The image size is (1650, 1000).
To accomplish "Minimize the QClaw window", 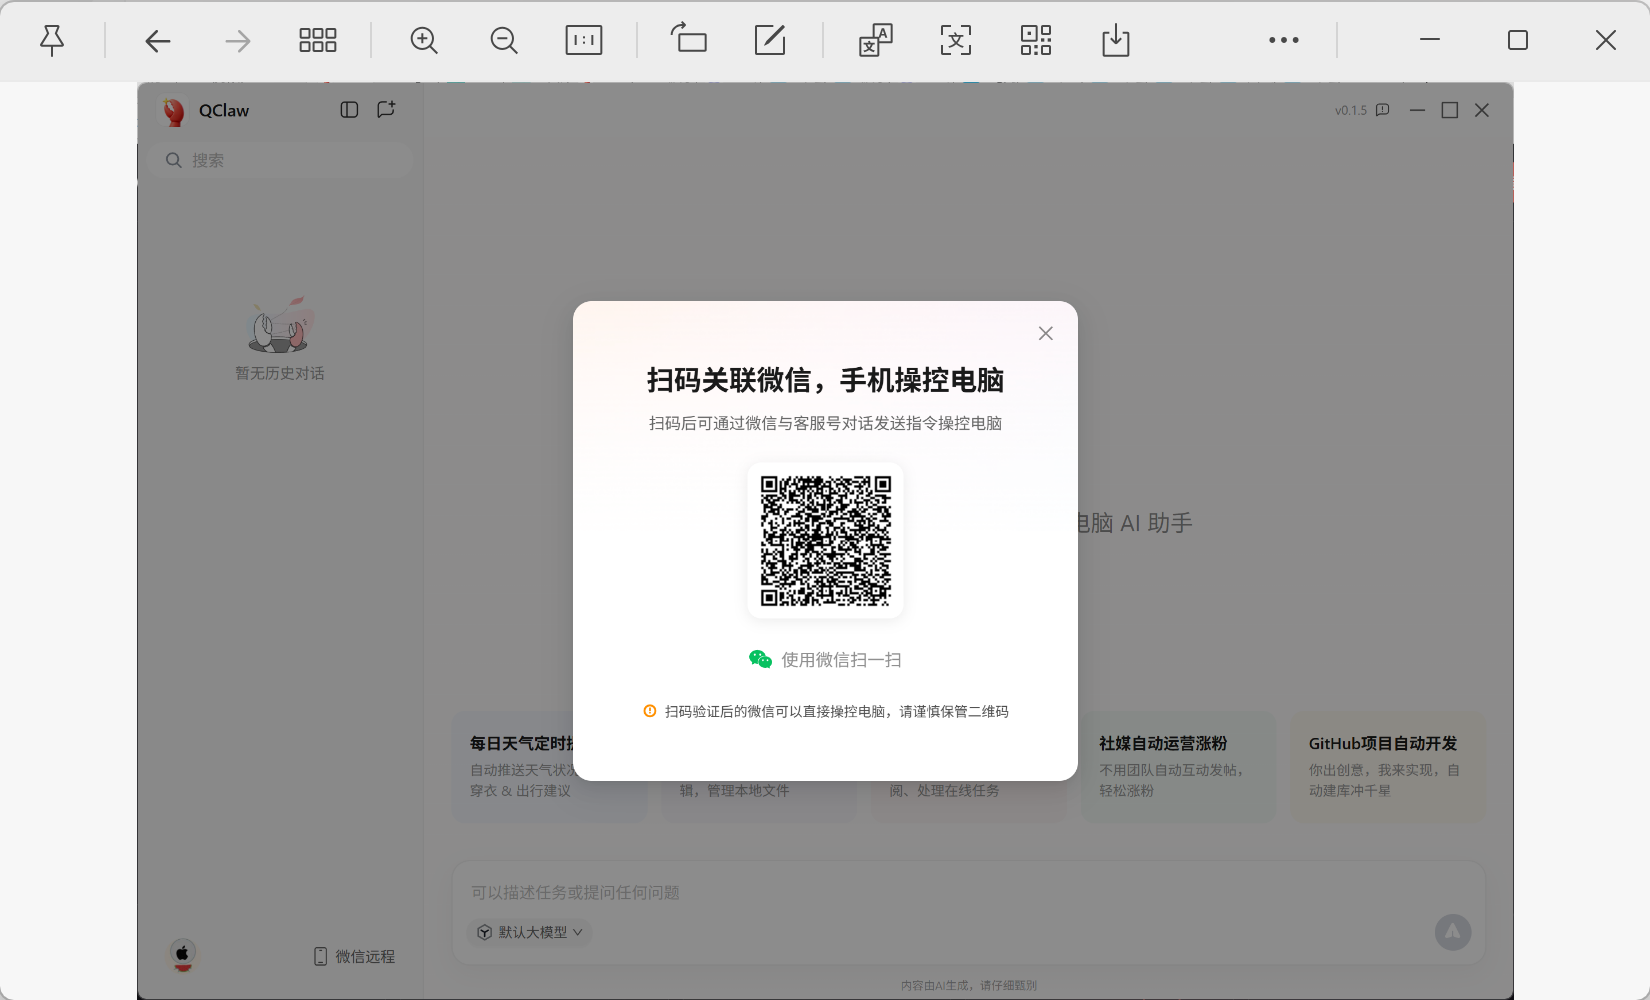I will (x=1417, y=110).
